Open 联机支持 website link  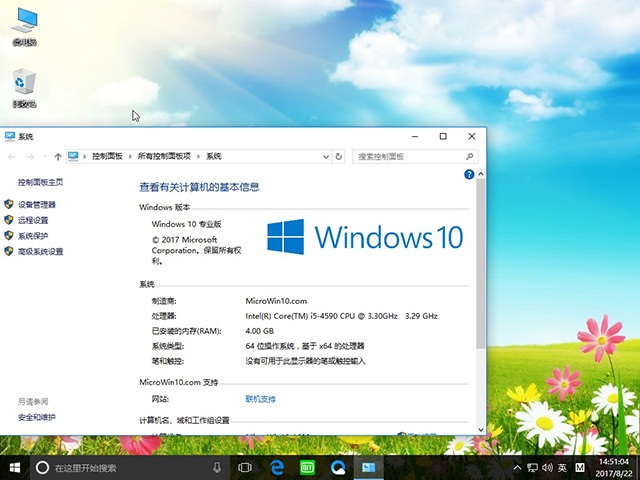click(x=260, y=399)
